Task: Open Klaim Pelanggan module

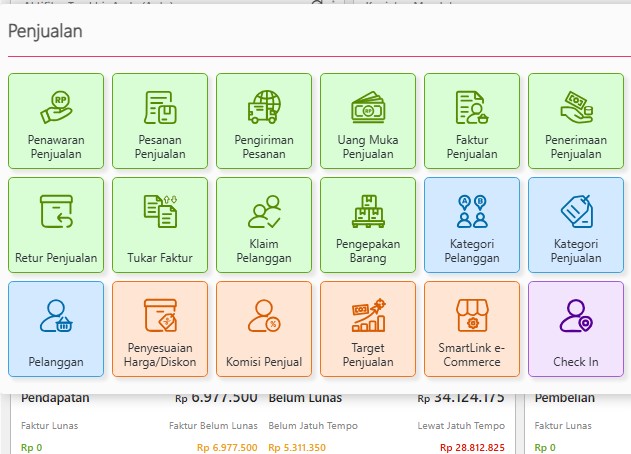Action: (264, 225)
